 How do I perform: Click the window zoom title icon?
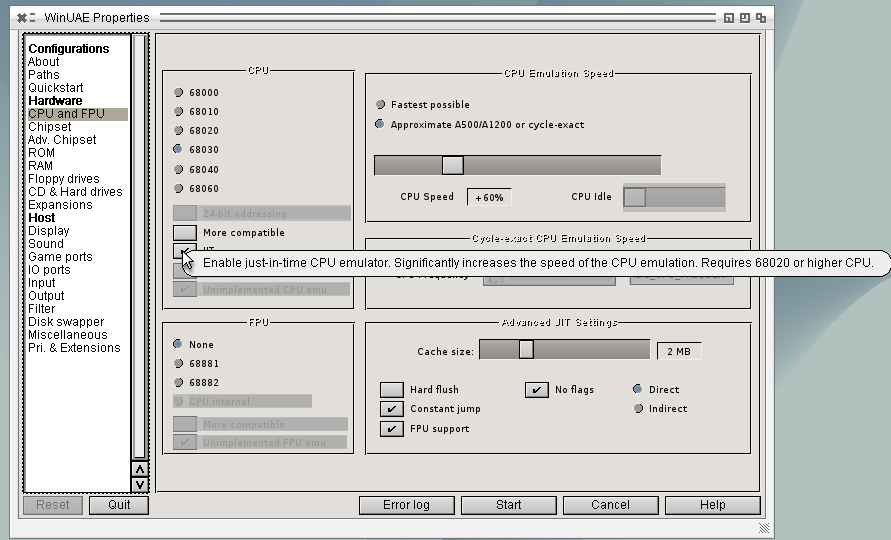(744, 18)
